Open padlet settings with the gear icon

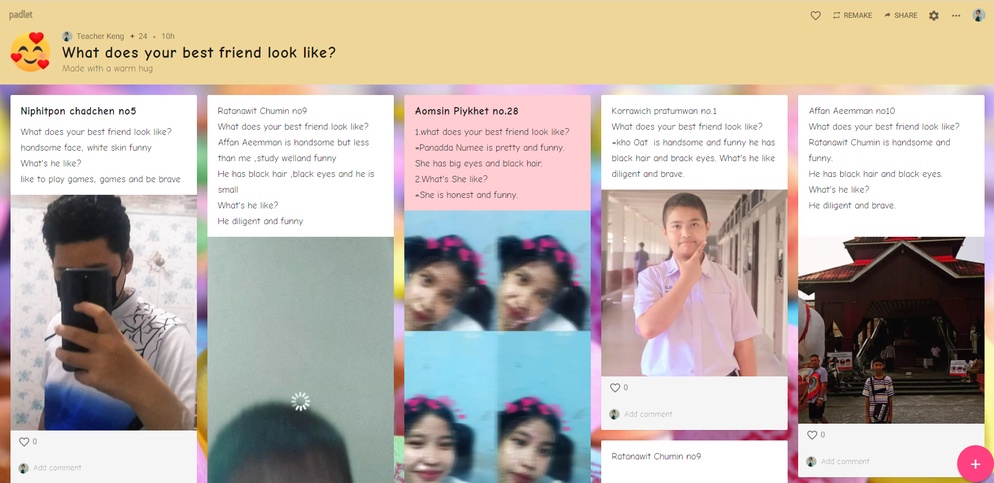[934, 15]
